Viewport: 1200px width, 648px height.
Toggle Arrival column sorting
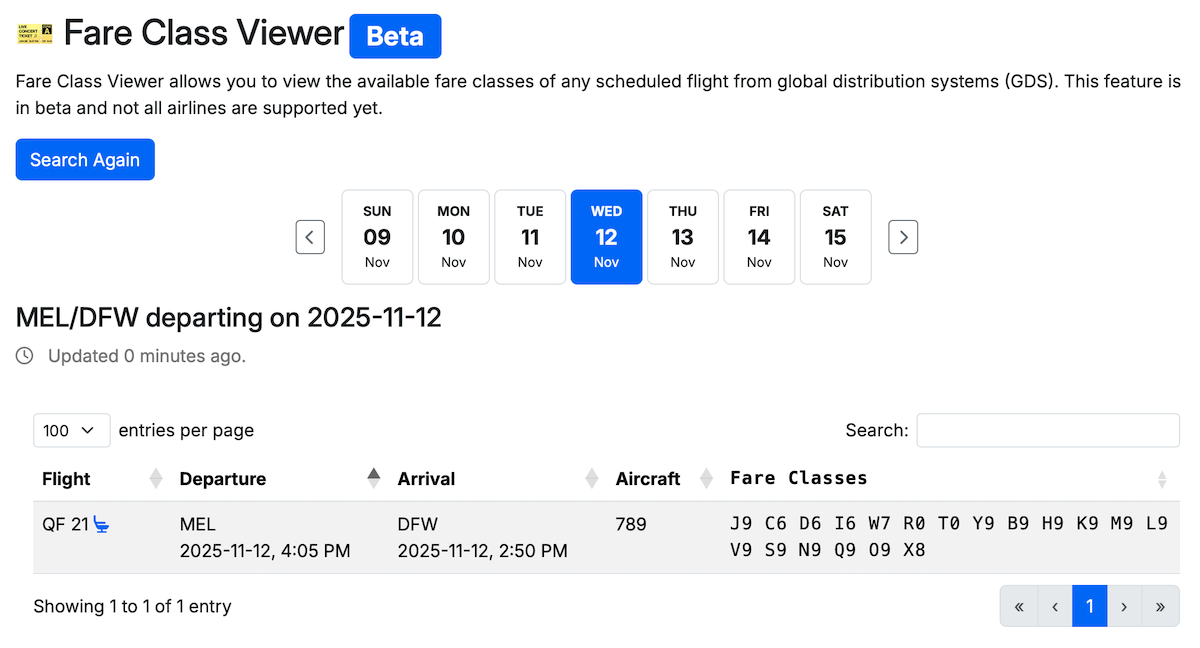click(x=590, y=478)
